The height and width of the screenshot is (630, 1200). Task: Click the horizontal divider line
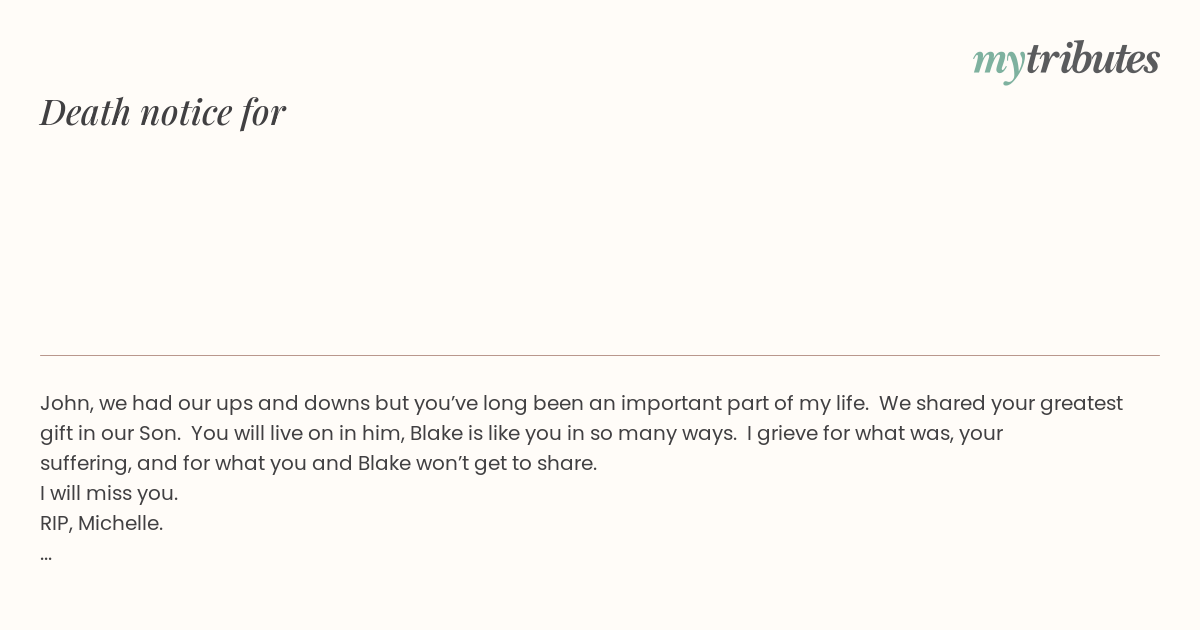point(600,355)
